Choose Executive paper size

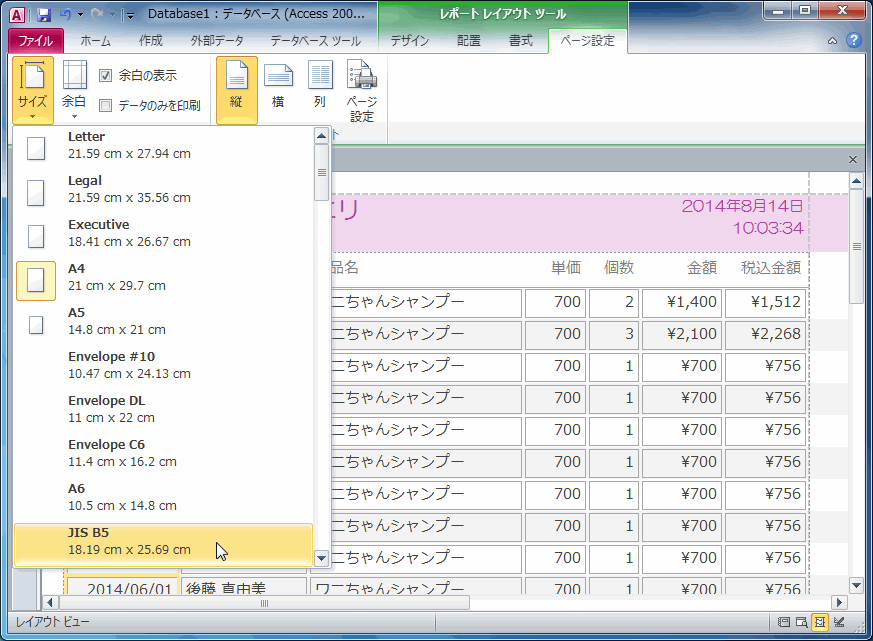click(163, 233)
